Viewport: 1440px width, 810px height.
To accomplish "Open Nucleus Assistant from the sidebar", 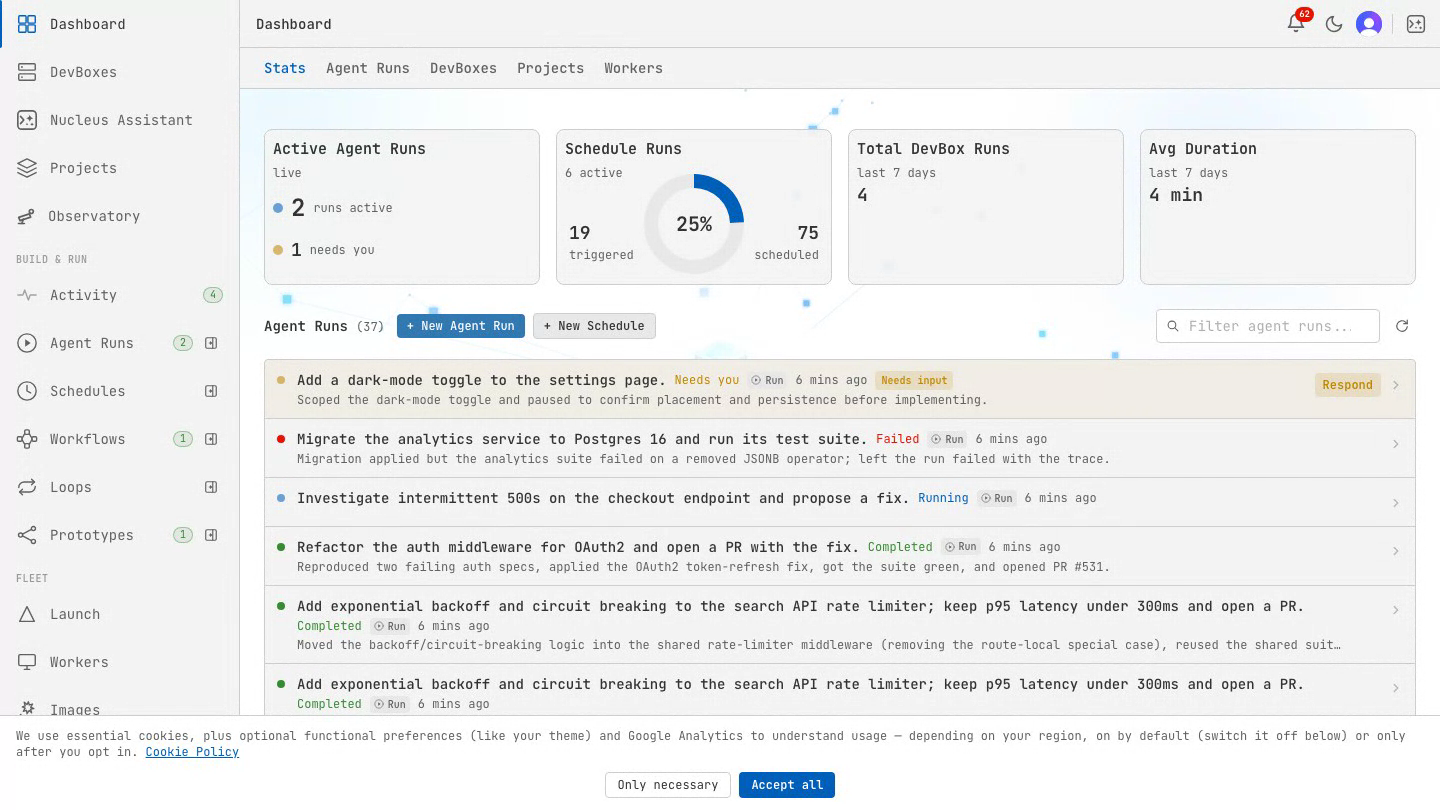I will point(120,120).
